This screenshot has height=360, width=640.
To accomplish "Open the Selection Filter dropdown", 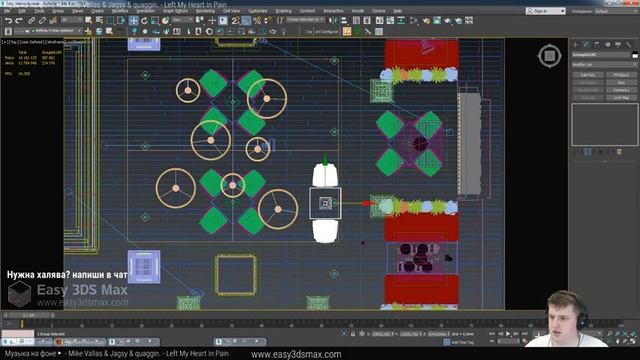I will (71, 20).
